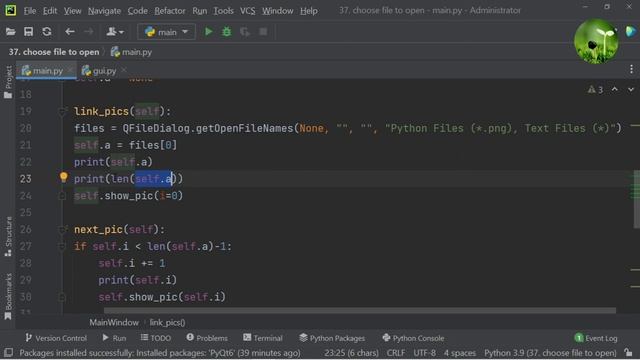The image size is (640, 360).
Task: Open the Refactor menu
Action: (x=170, y=11)
